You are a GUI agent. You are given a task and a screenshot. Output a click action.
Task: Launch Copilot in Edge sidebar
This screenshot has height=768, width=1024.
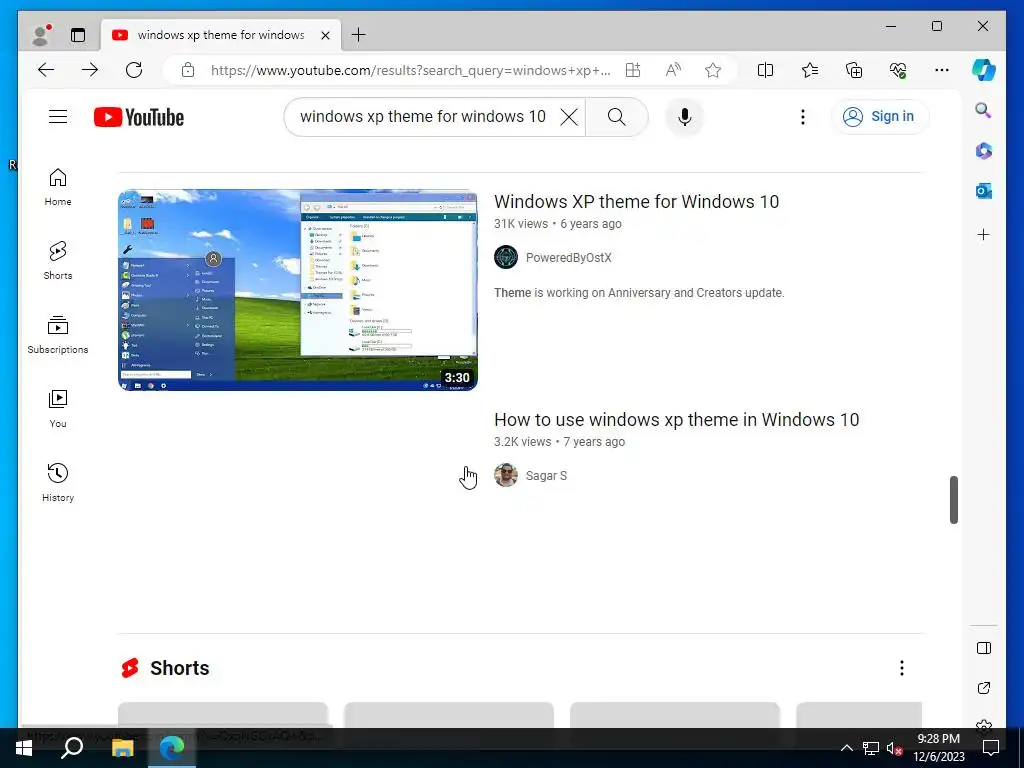pos(984,70)
